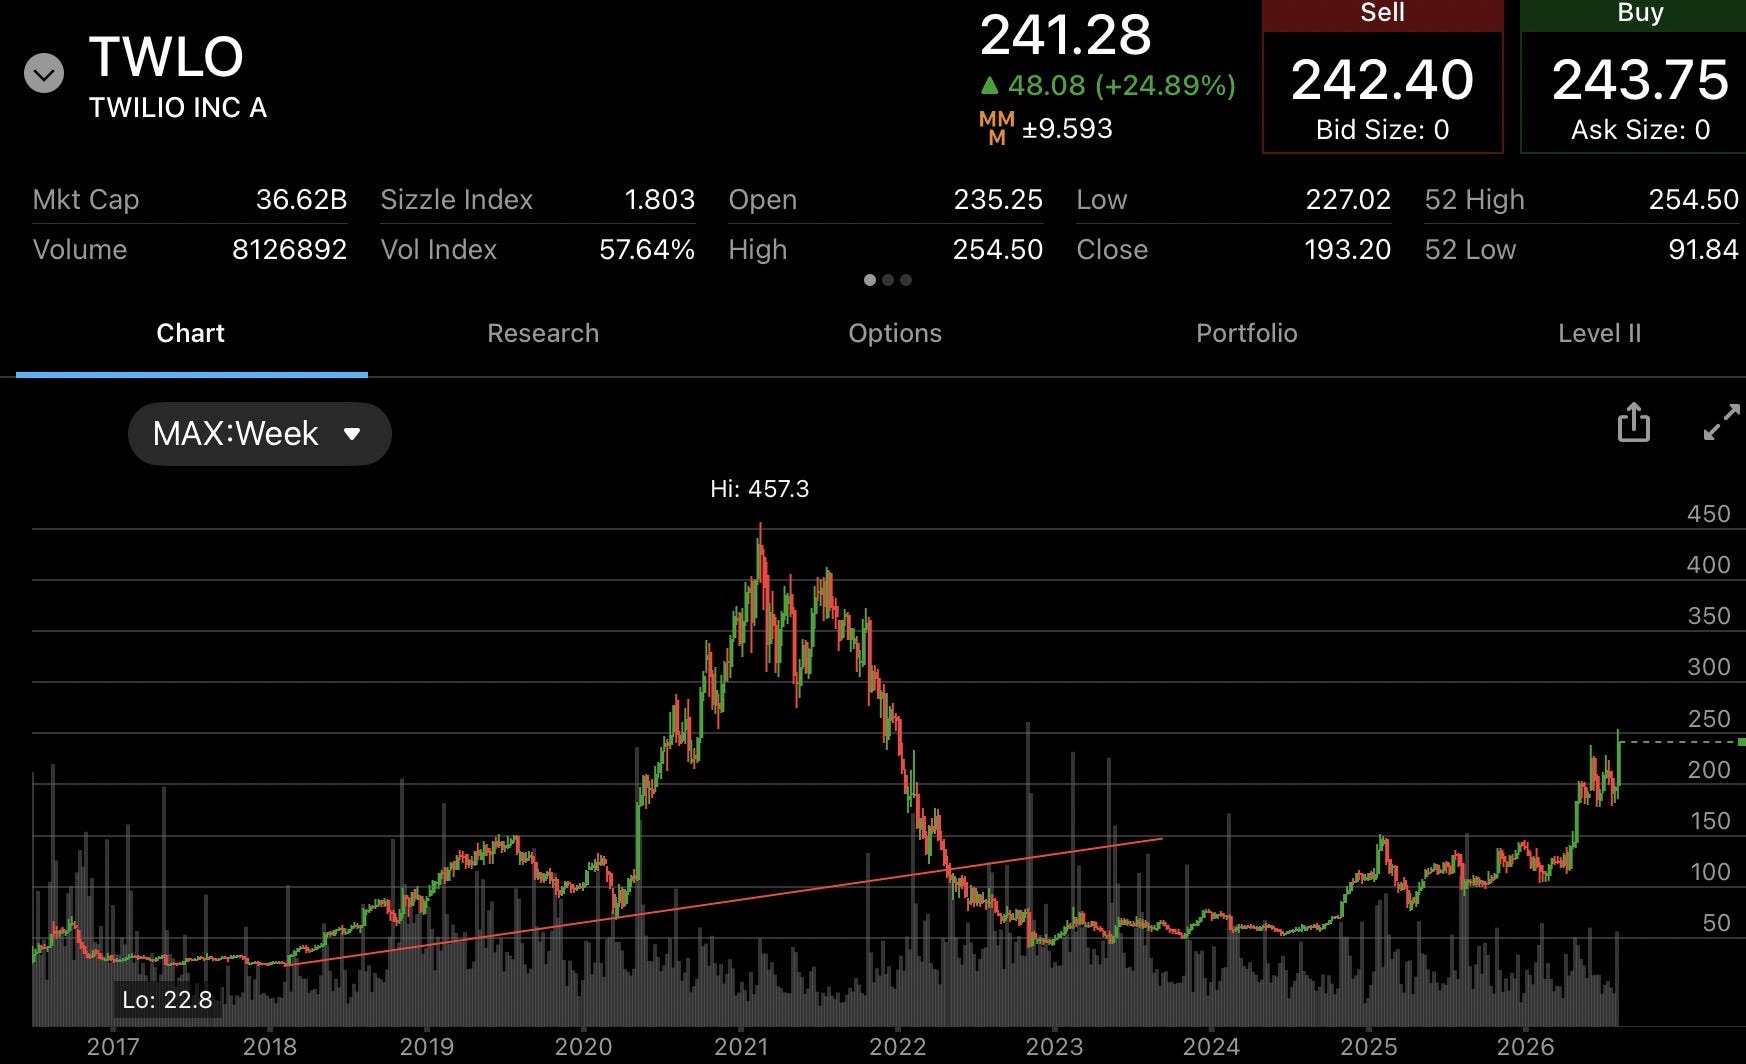
Task: Tap the change value 48.08 (+24.89%)
Action: [x=1108, y=86]
